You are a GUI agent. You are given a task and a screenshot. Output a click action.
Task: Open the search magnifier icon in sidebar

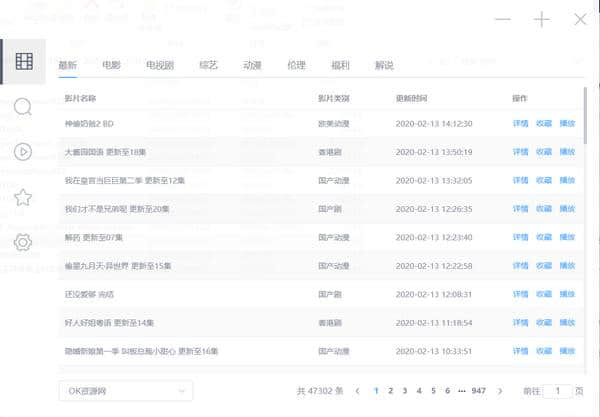(x=24, y=107)
